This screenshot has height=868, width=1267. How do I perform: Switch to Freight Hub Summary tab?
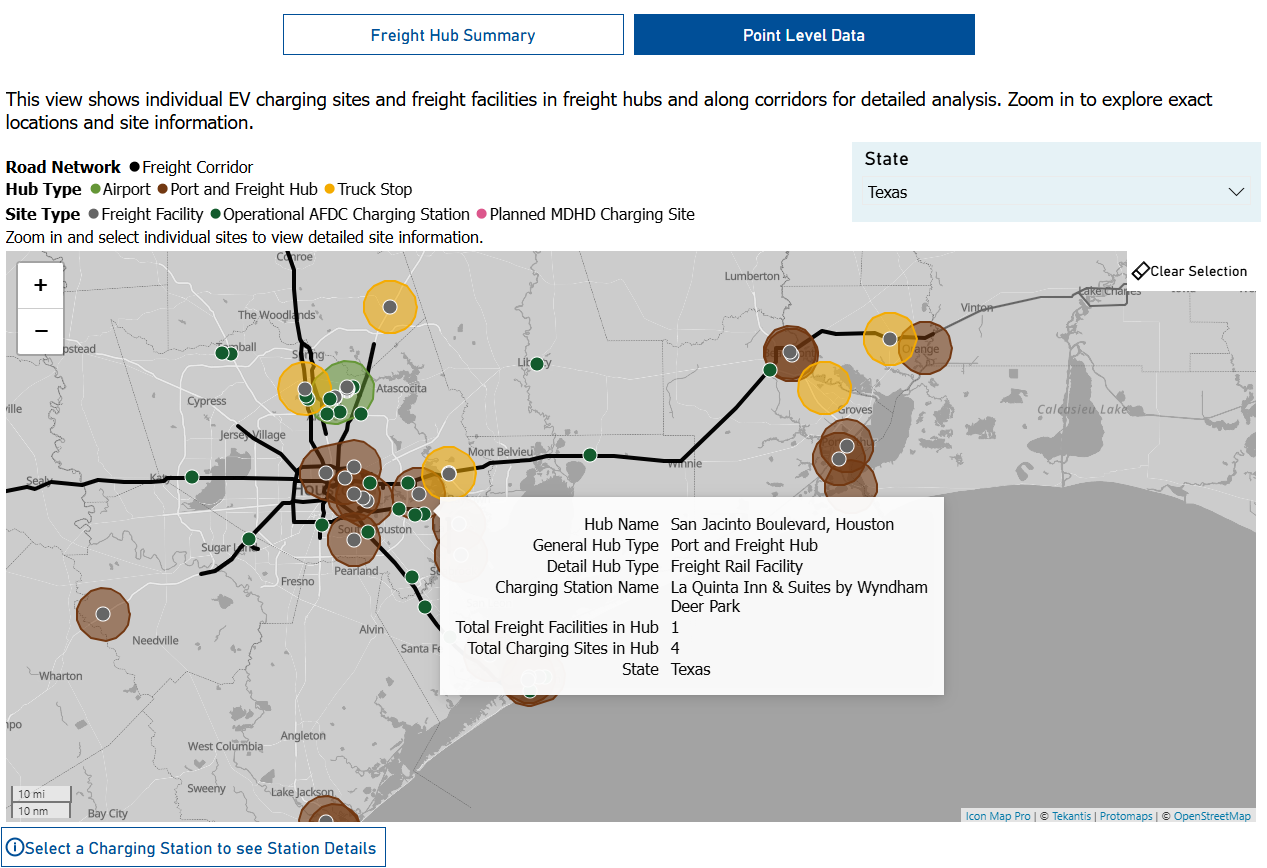point(453,35)
